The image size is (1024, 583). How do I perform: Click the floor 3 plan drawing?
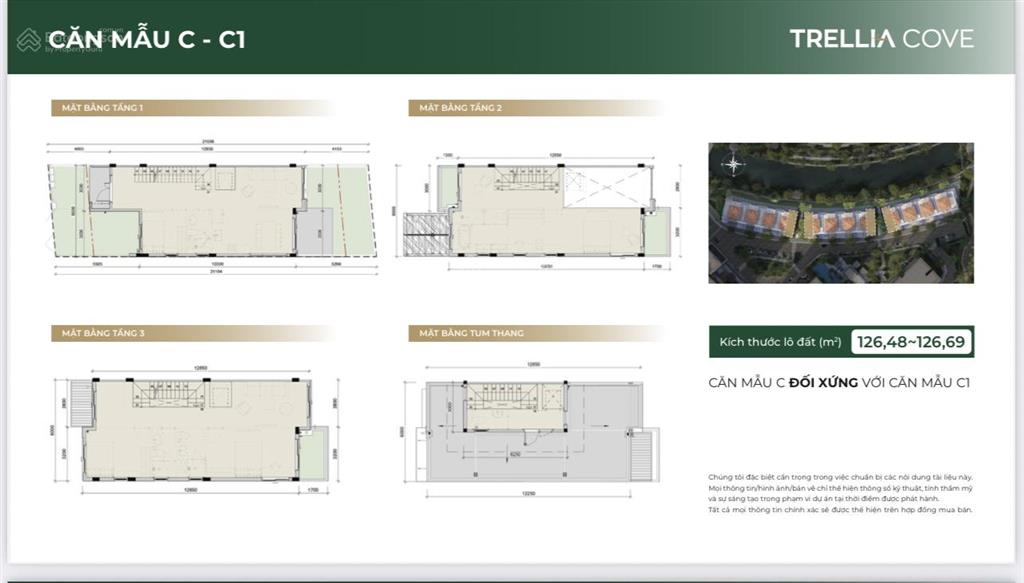195,430
